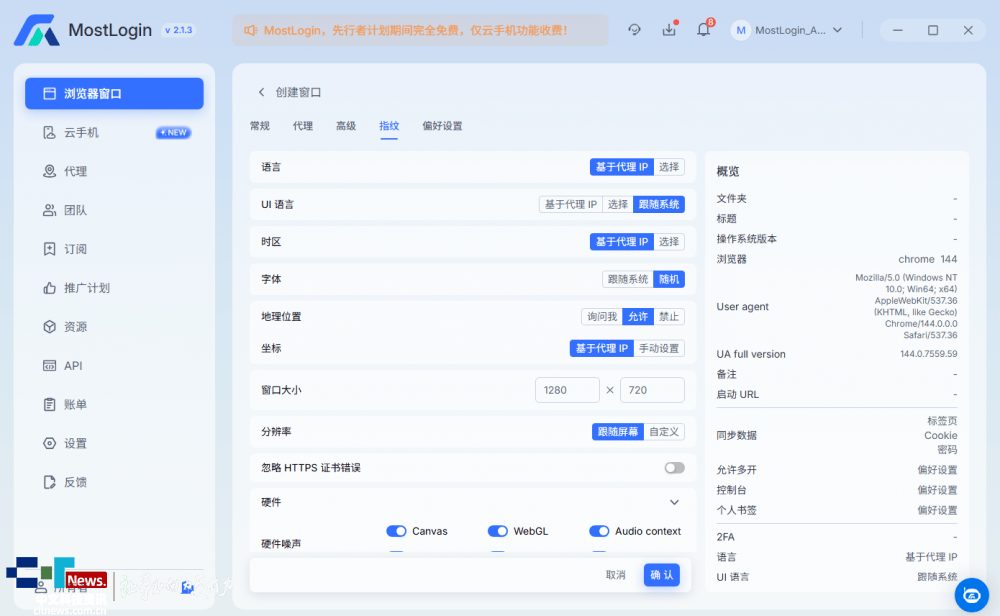Switch to the advanced (高级) tab
The height and width of the screenshot is (616, 1000).
coord(346,126)
